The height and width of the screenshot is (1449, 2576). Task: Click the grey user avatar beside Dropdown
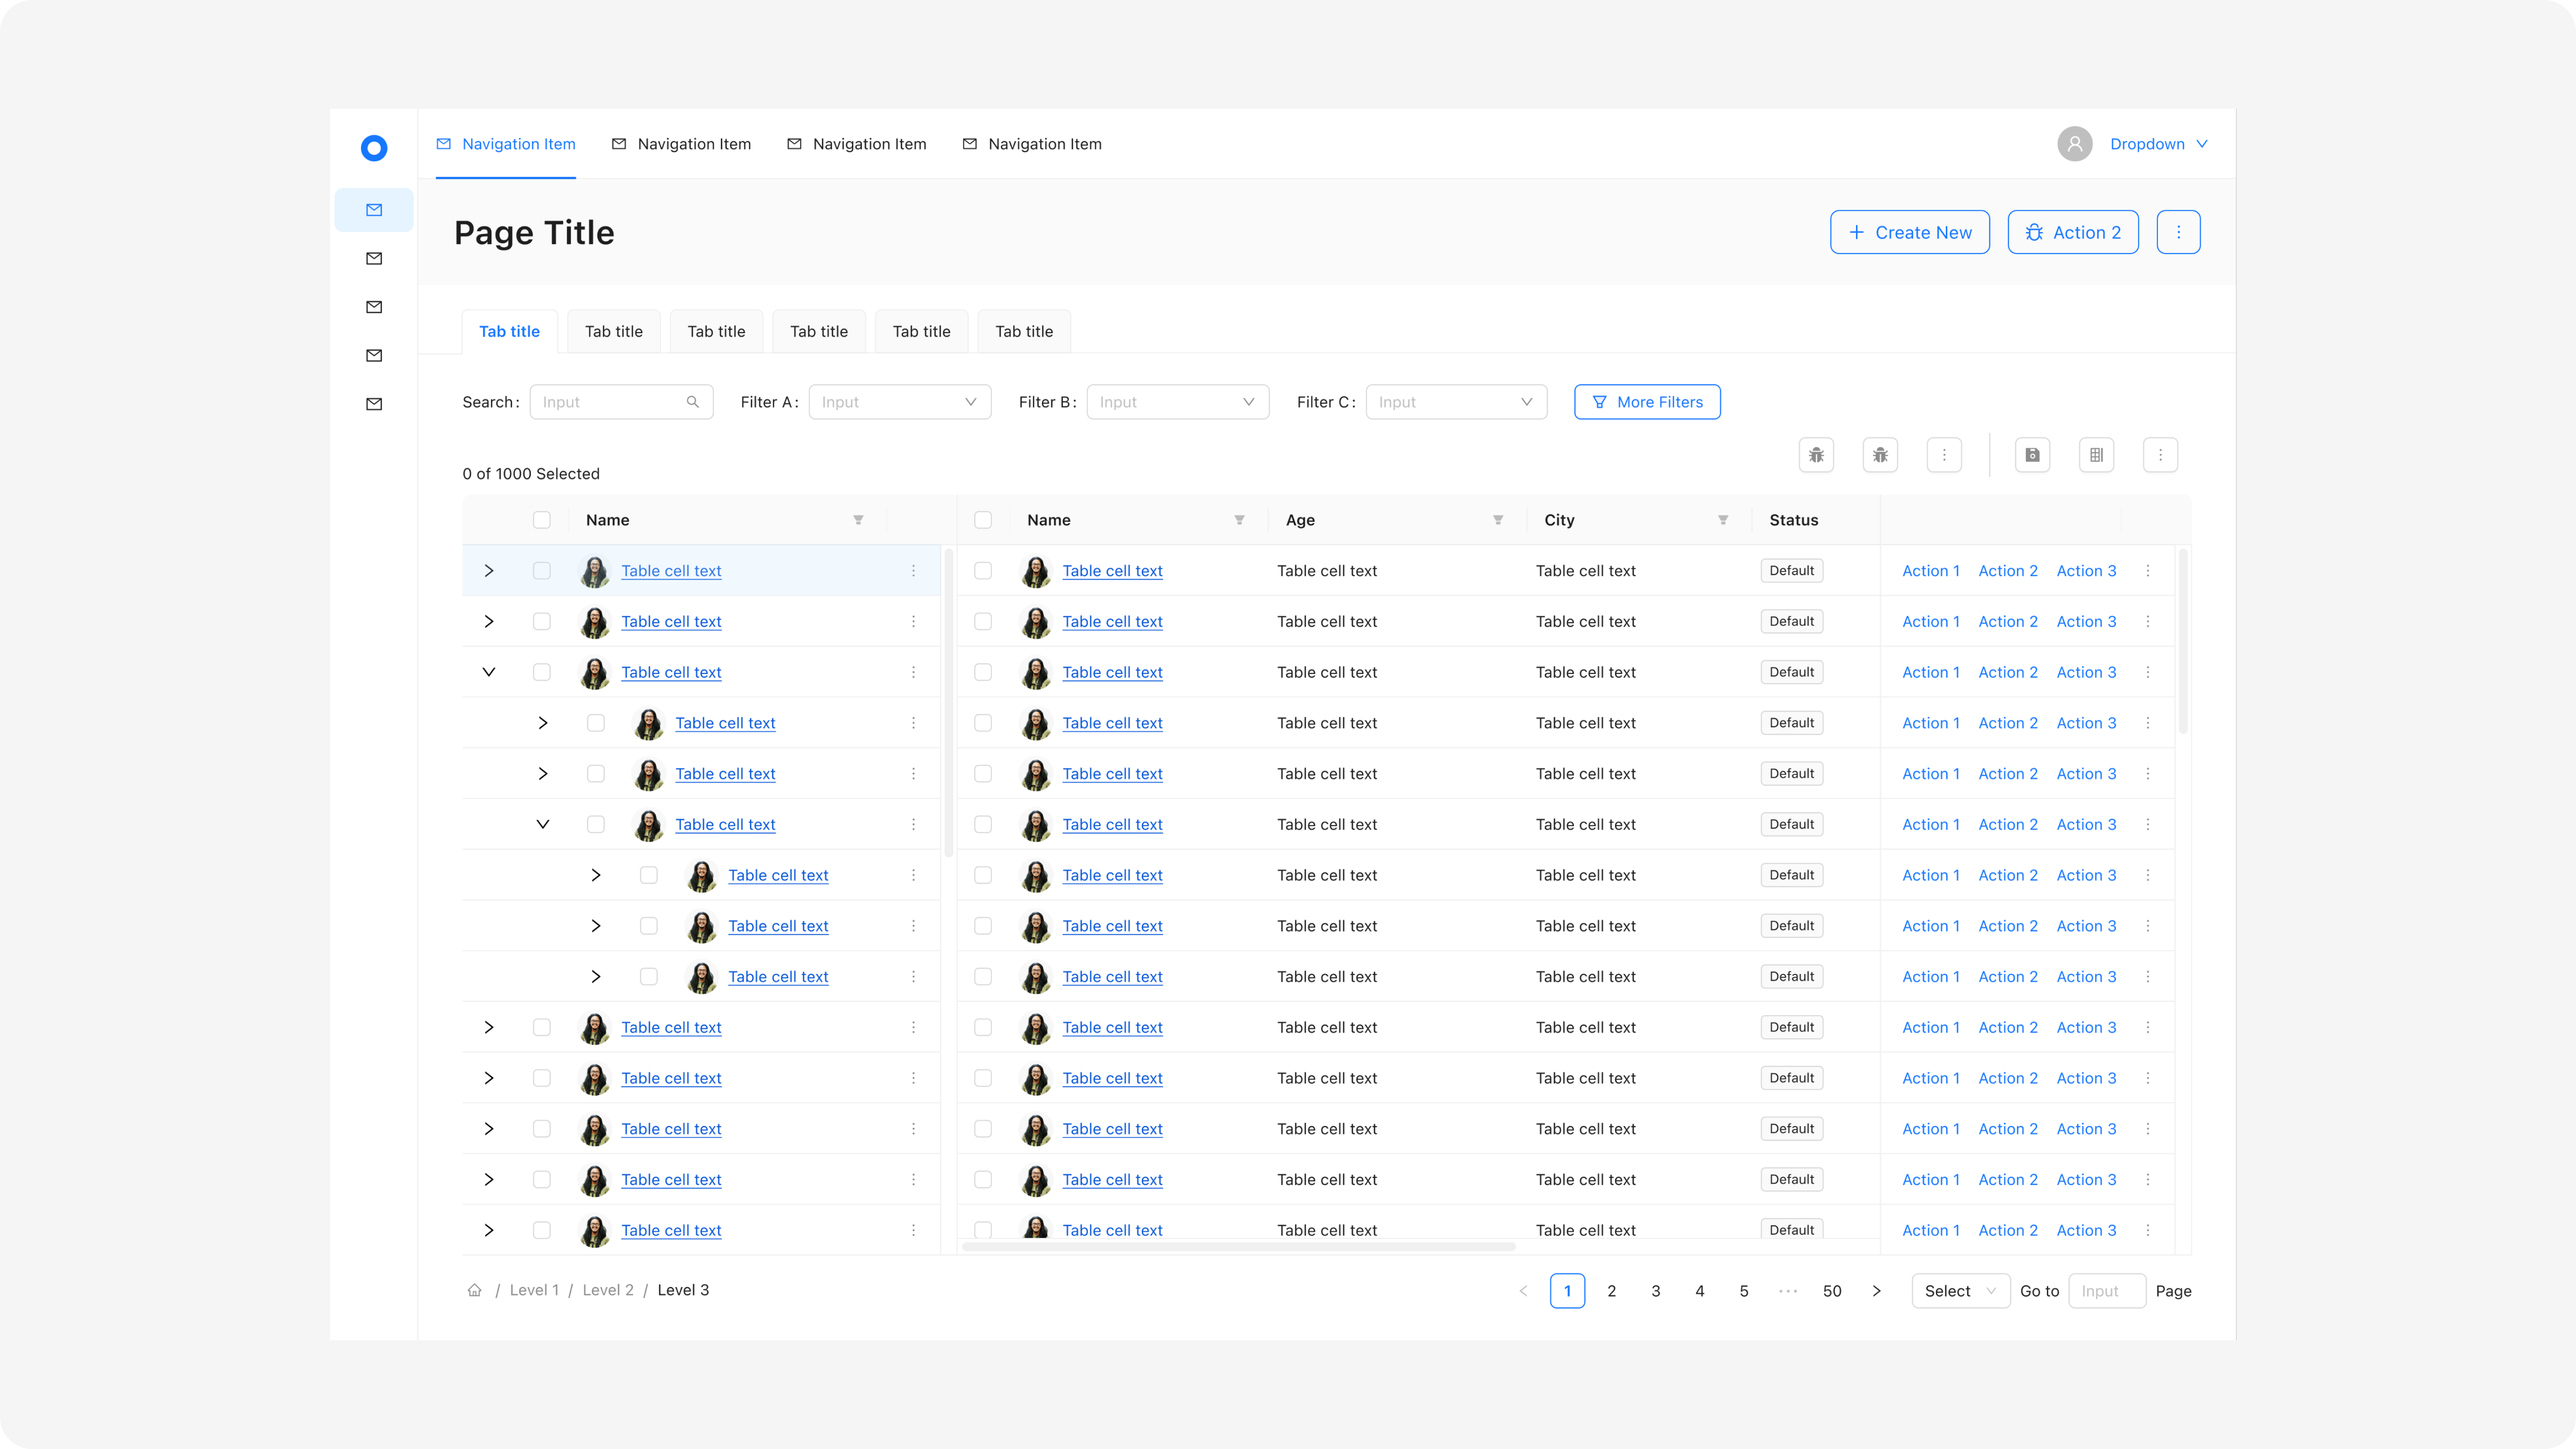point(2075,144)
